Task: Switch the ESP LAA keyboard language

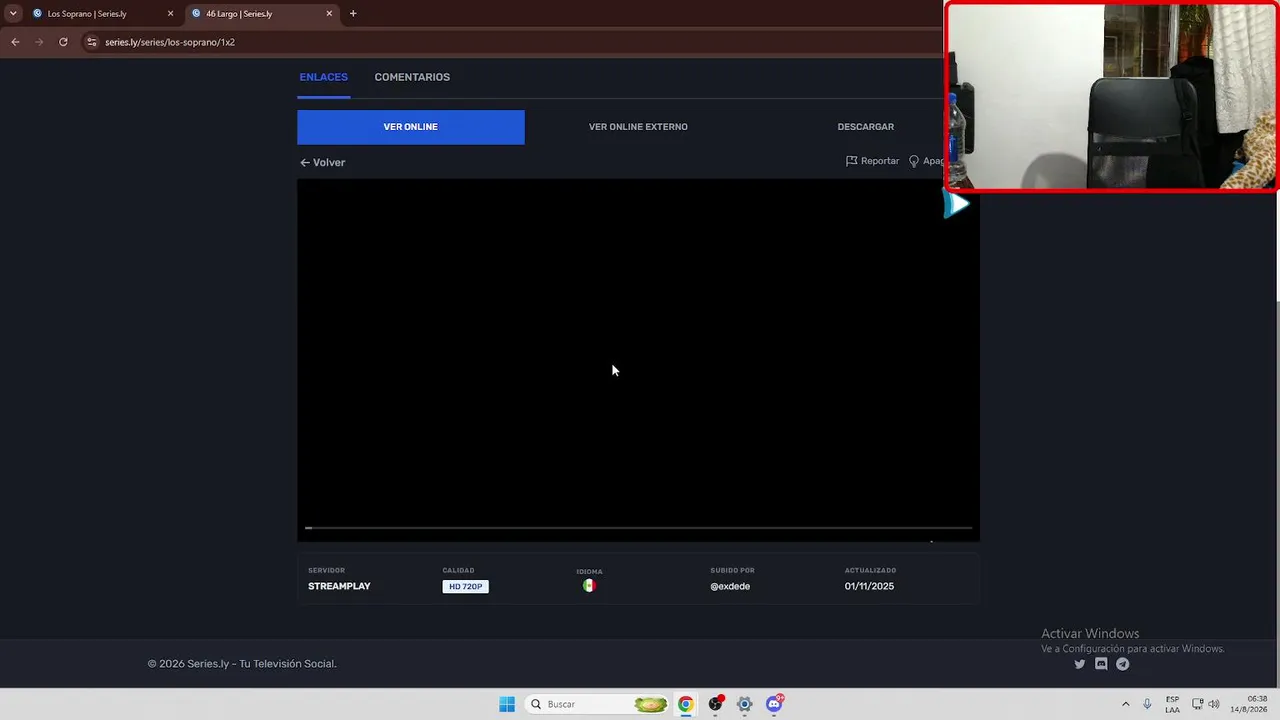Action: [x=1172, y=704]
